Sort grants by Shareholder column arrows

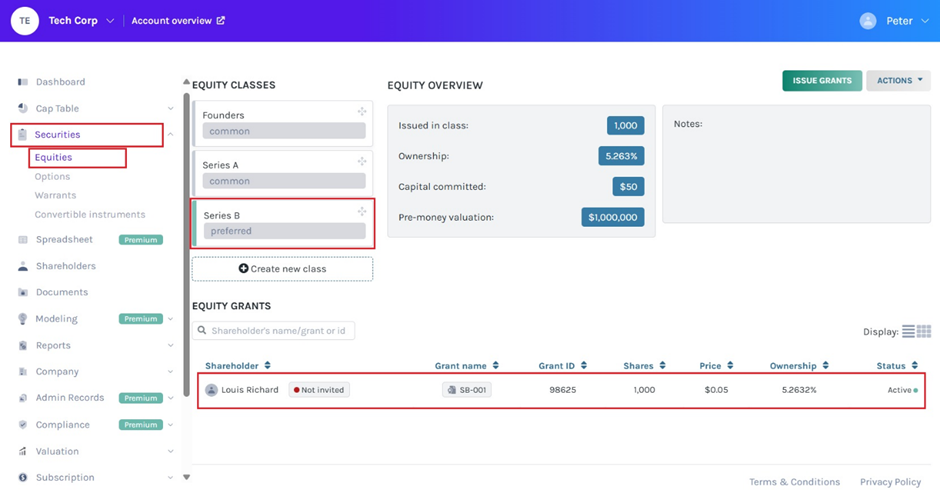[267, 366]
